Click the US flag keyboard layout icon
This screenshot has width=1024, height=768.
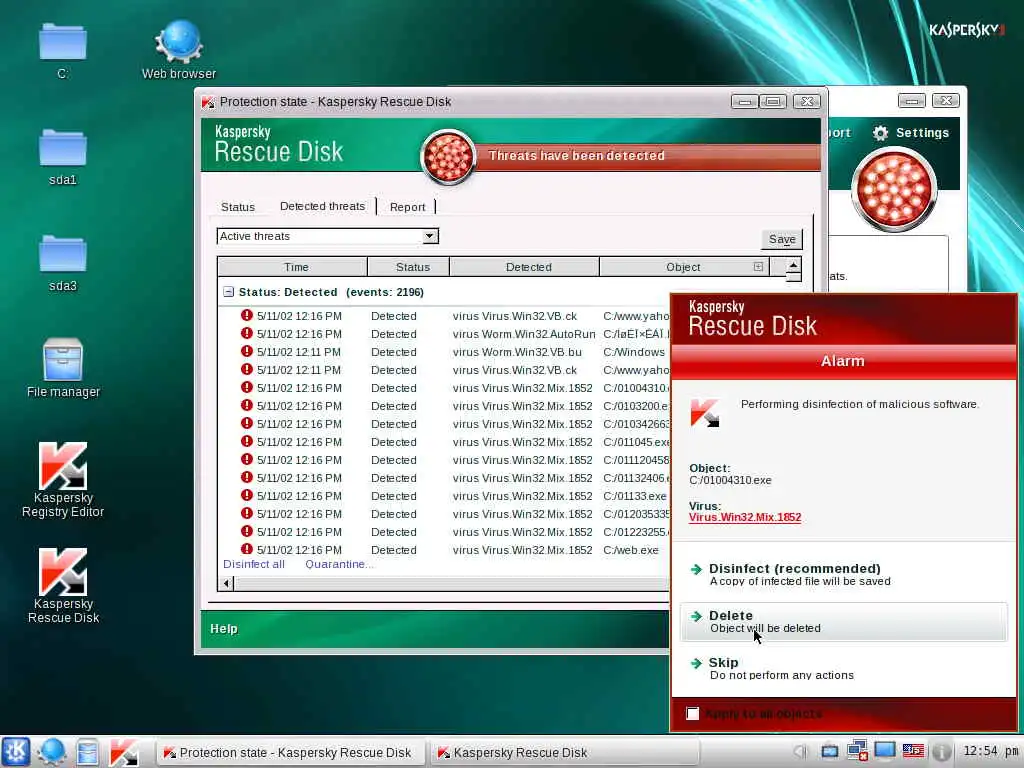[x=913, y=751]
